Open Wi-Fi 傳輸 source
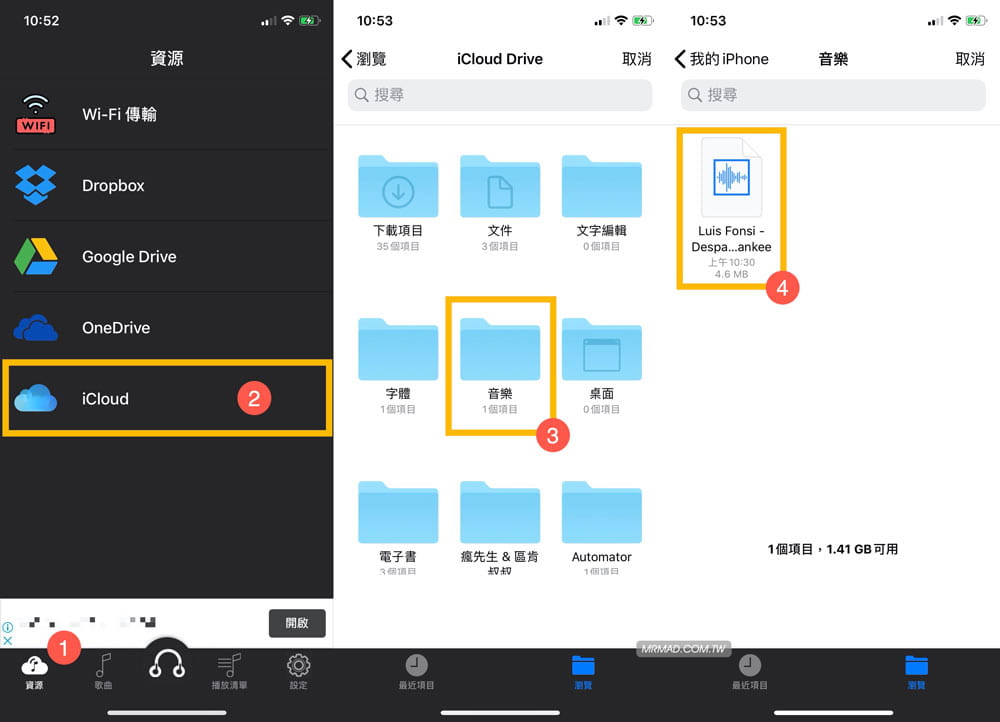1000x722 pixels. (166, 115)
